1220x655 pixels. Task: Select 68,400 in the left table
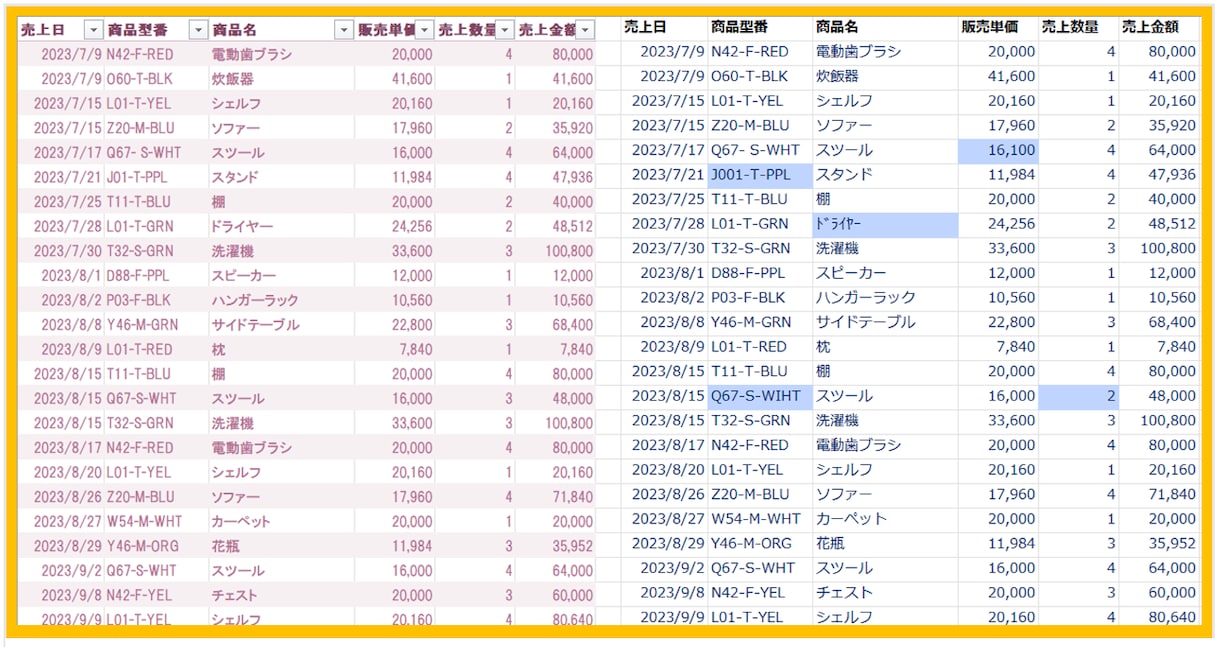tap(572, 325)
